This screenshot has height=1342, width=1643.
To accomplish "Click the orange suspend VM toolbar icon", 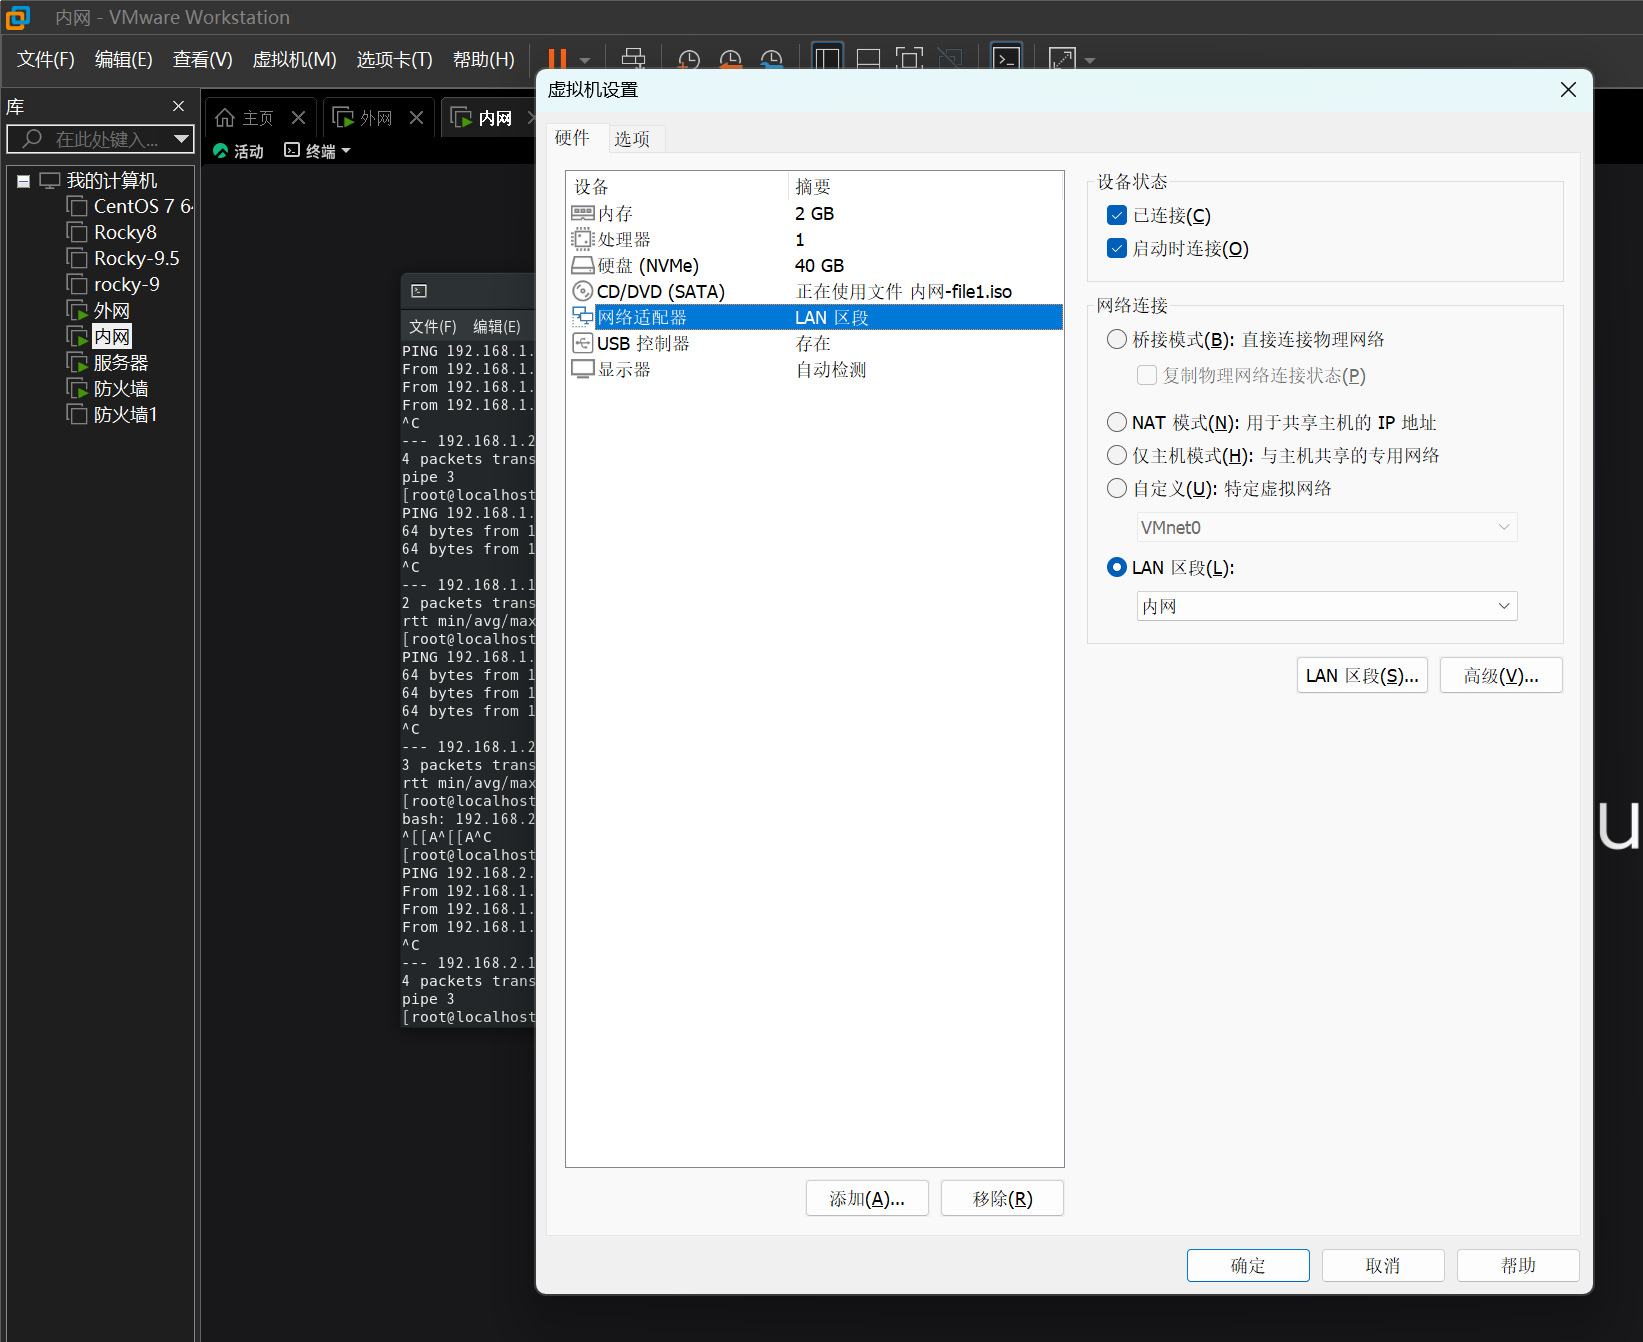I will click(x=558, y=60).
